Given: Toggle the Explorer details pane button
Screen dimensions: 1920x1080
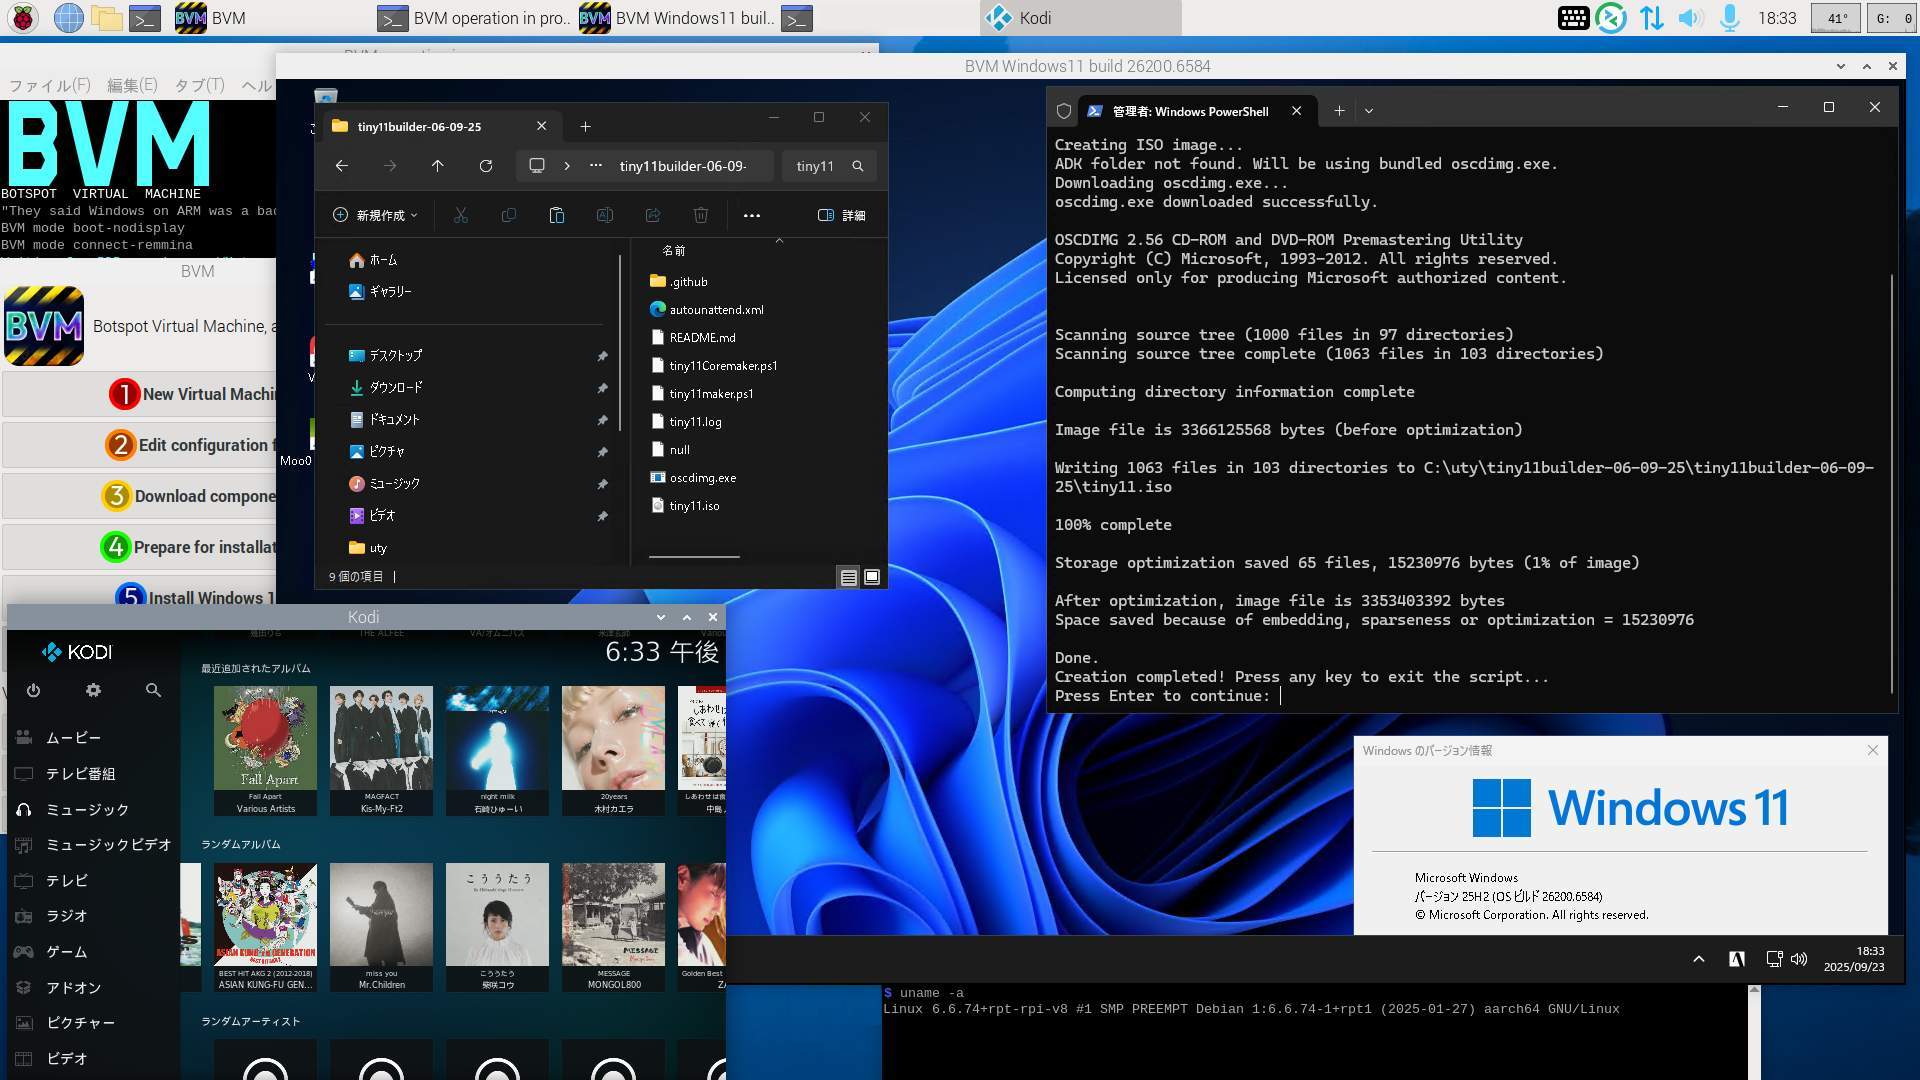Looking at the screenshot, I should point(842,215).
